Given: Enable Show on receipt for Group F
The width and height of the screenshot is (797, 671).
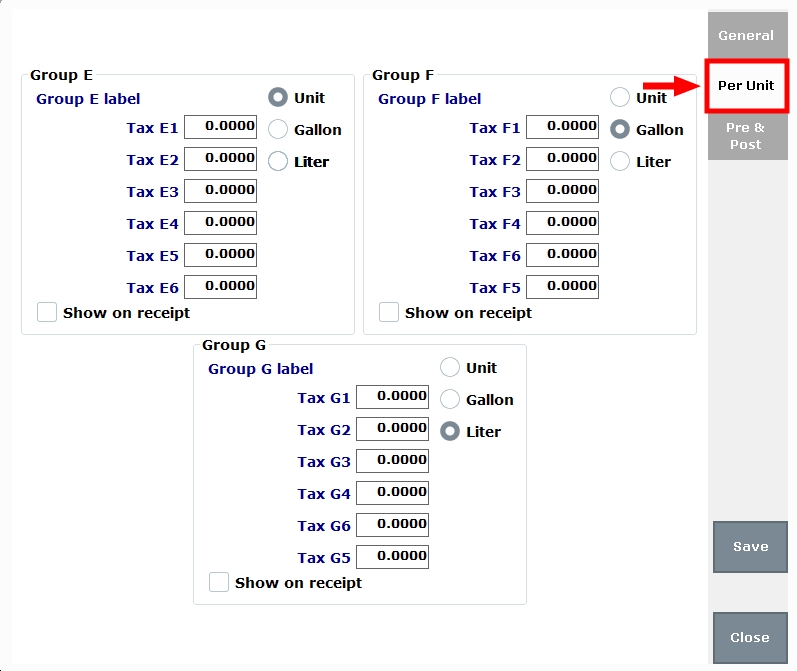Looking at the screenshot, I should [x=389, y=312].
